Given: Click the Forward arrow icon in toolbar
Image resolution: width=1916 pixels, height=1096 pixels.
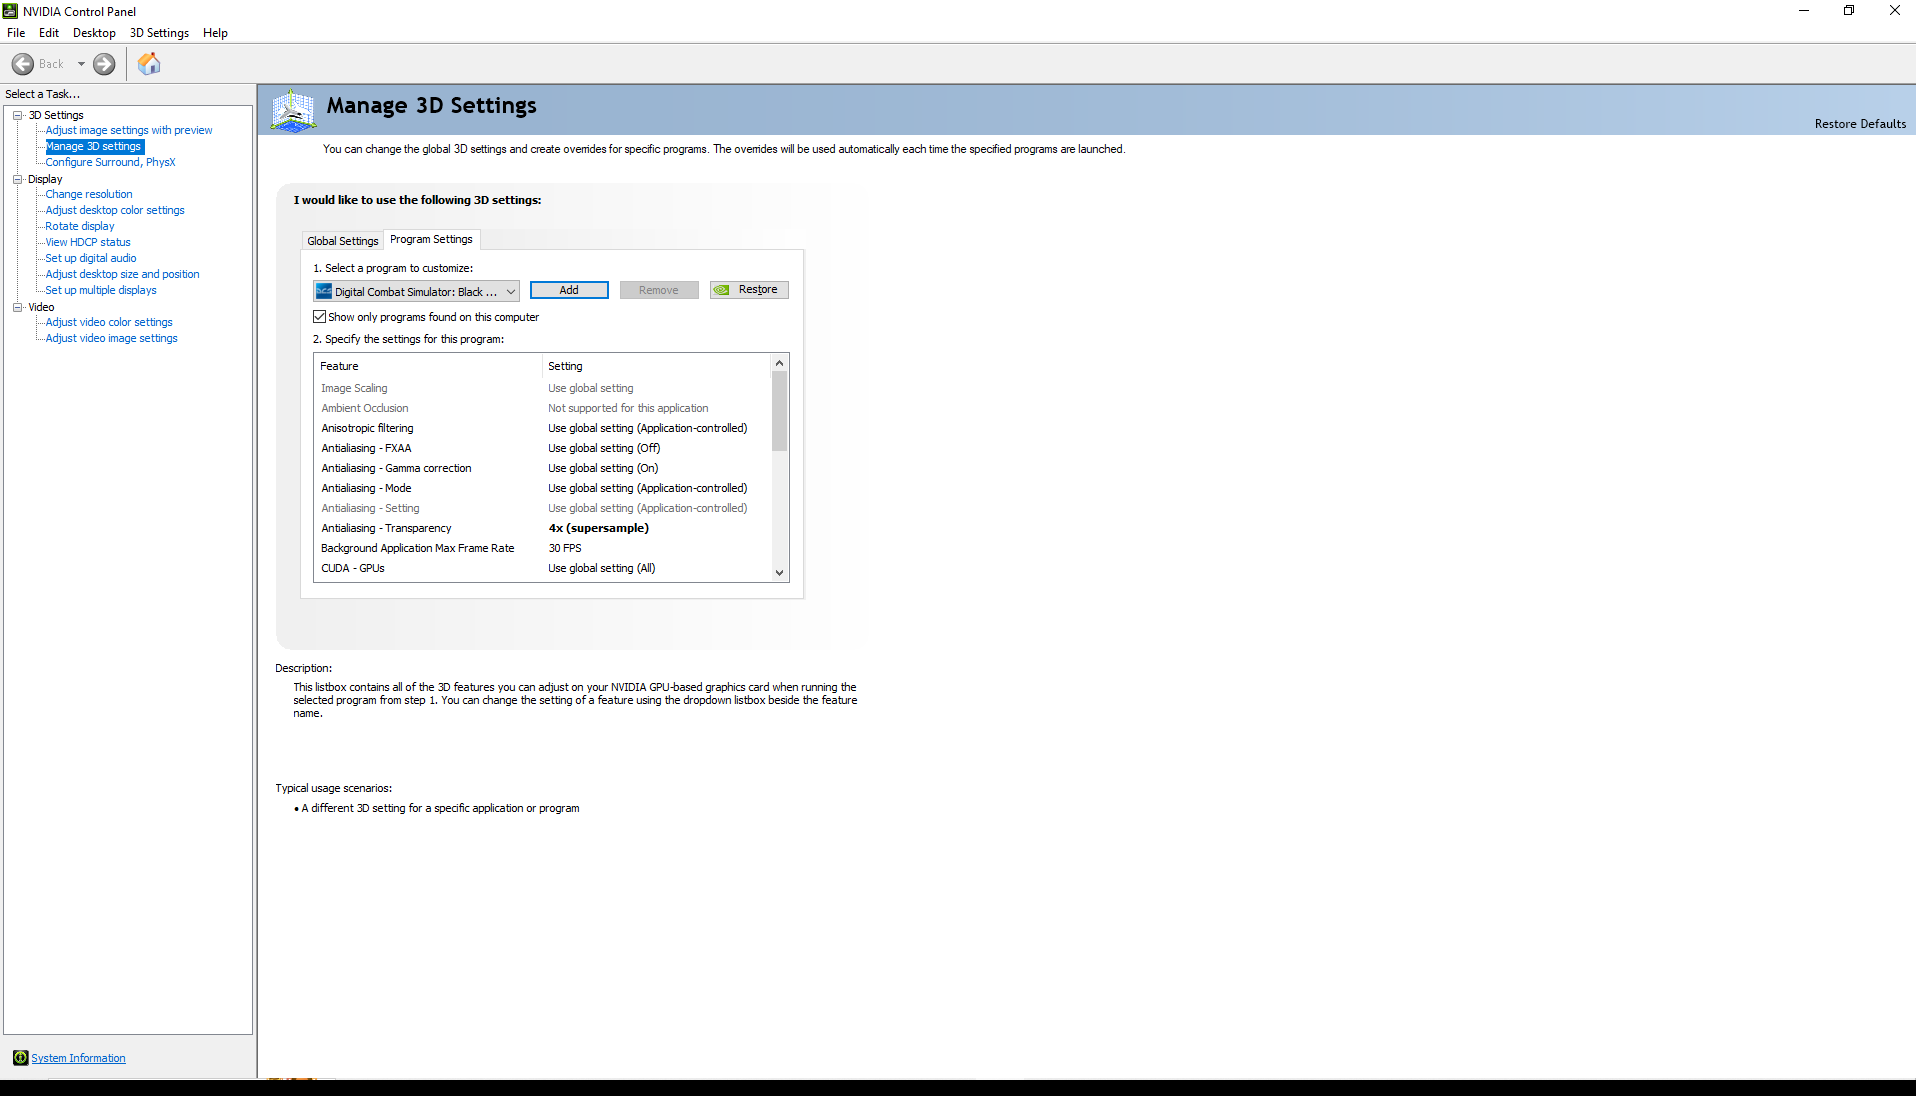Looking at the screenshot, I should point(104,64).
